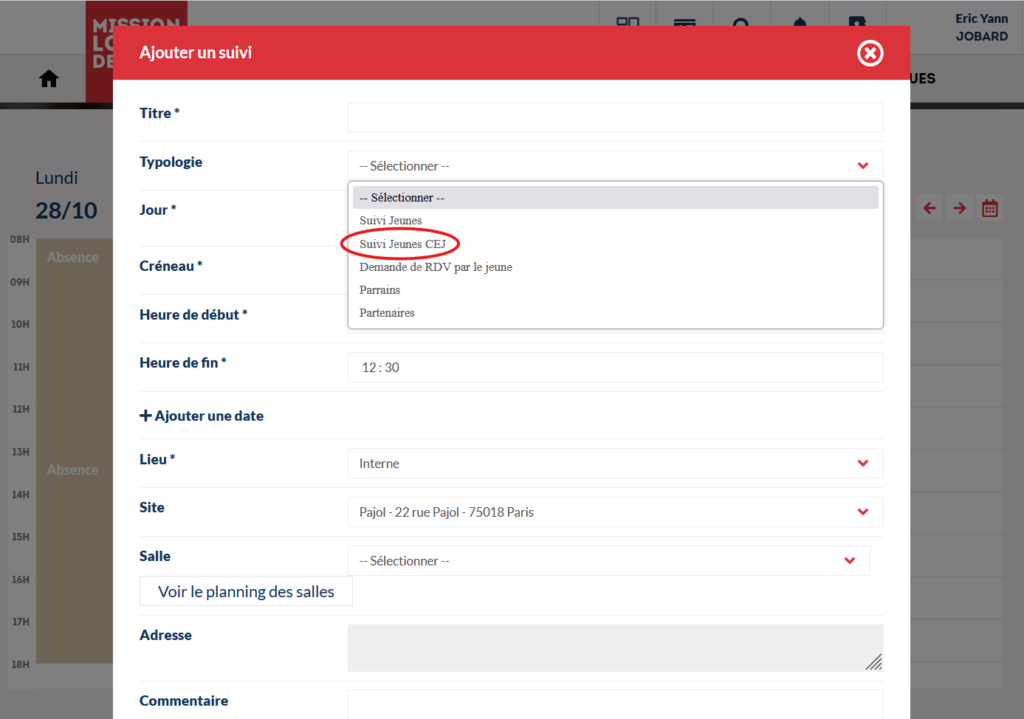The height and width of the screenshot is (719, 1024).
Task: Select 'Suivi Jeunes' typology option
Action: 615,221
